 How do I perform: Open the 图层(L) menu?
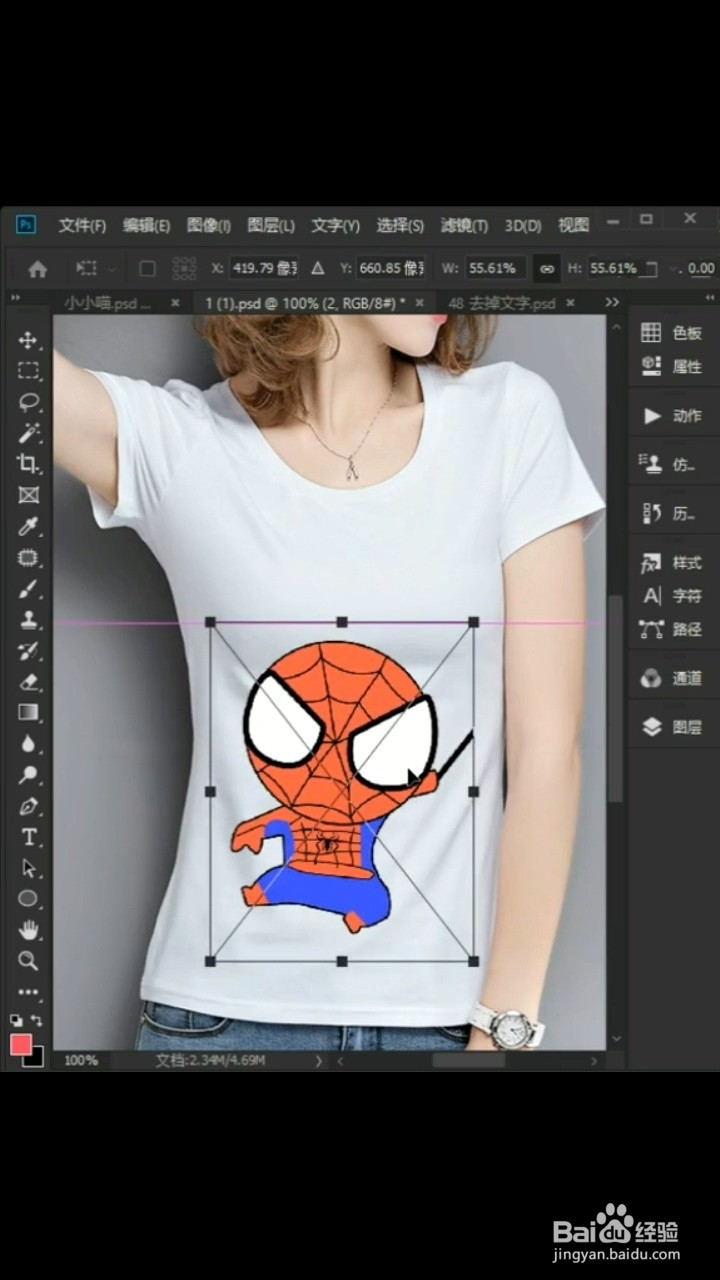point(271,225)
